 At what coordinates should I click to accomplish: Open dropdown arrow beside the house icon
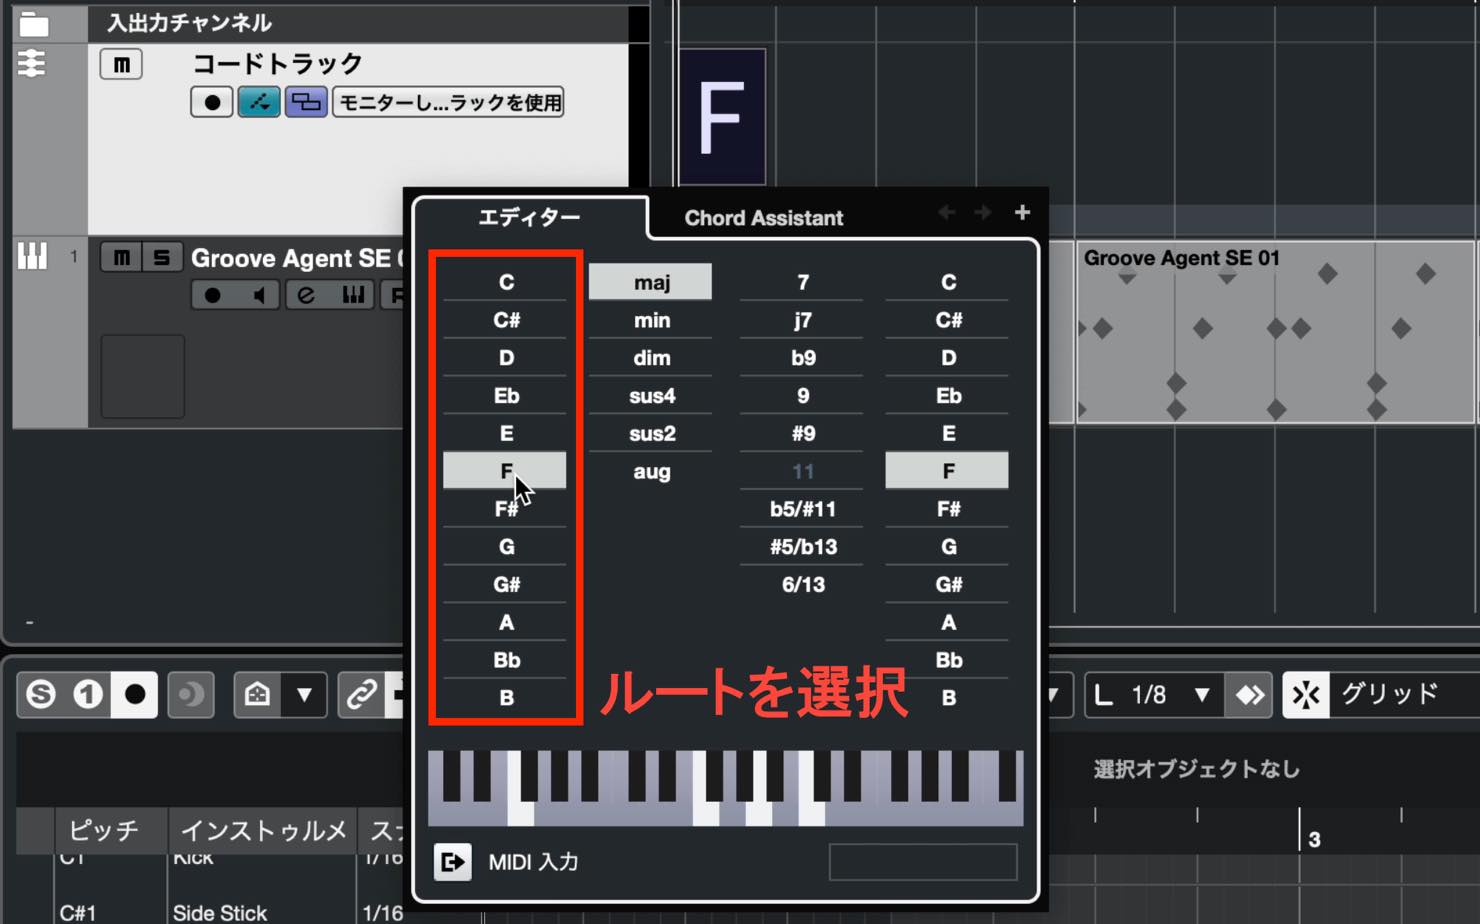304,694
